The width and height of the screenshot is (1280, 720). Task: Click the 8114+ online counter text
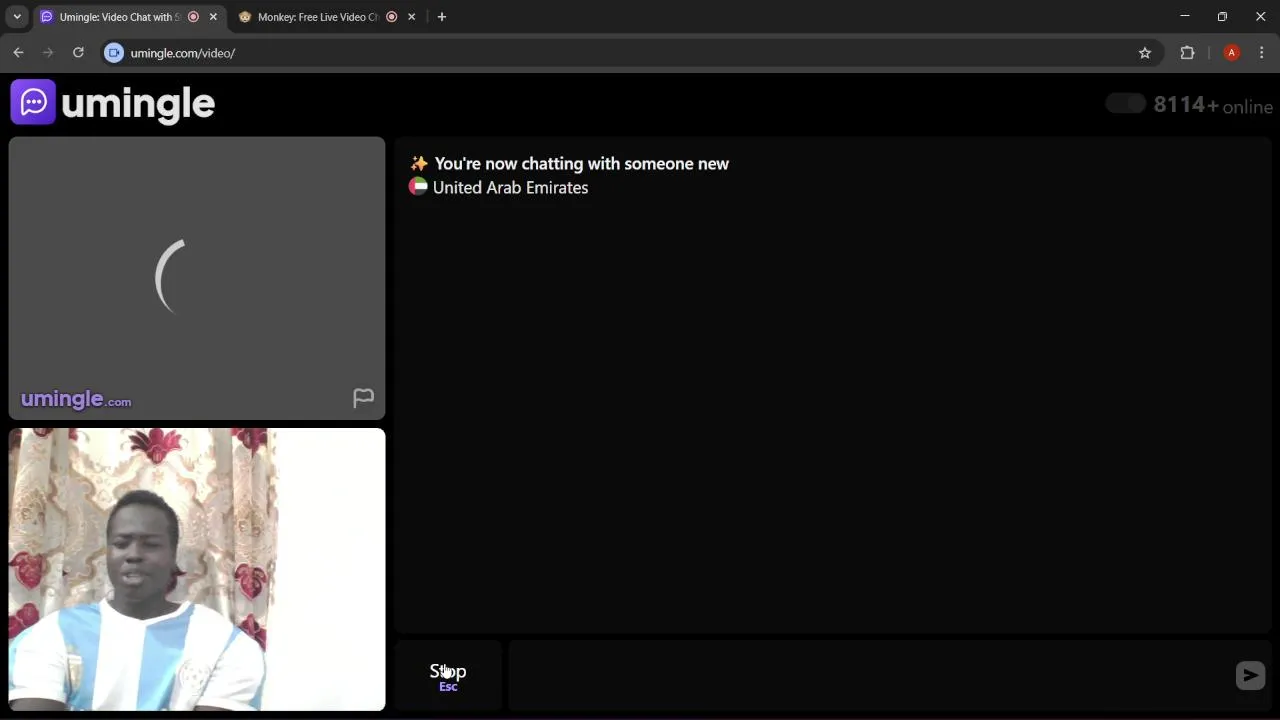click(x=1213, y=105)
